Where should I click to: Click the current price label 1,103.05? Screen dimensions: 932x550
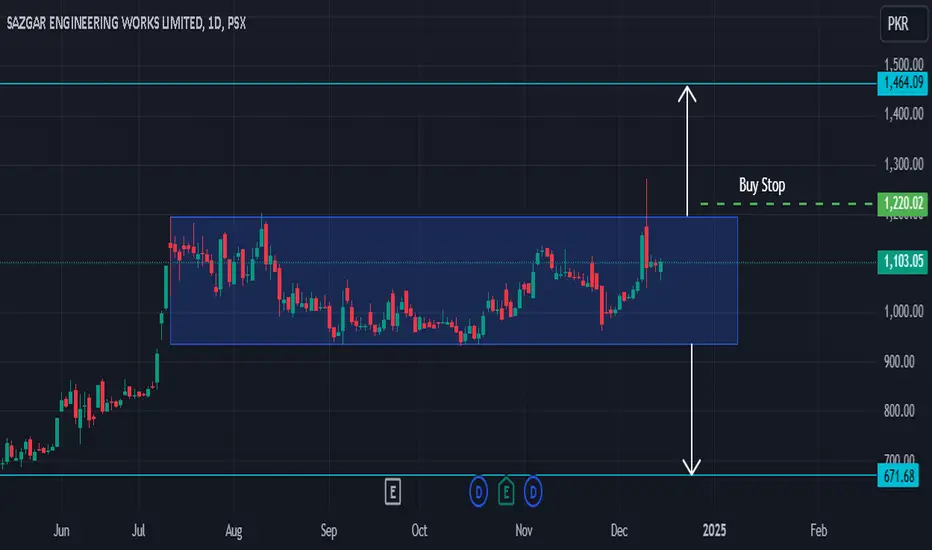click(902, 261)
